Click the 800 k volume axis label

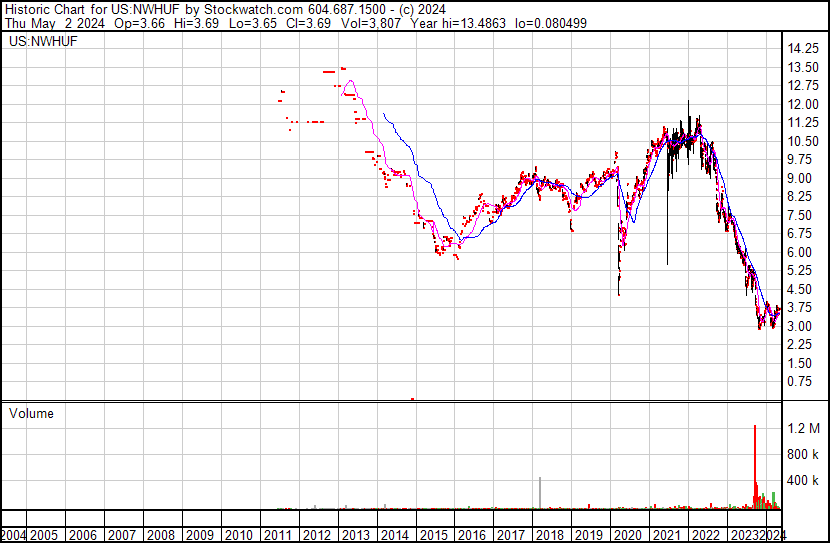pos(803,454)
